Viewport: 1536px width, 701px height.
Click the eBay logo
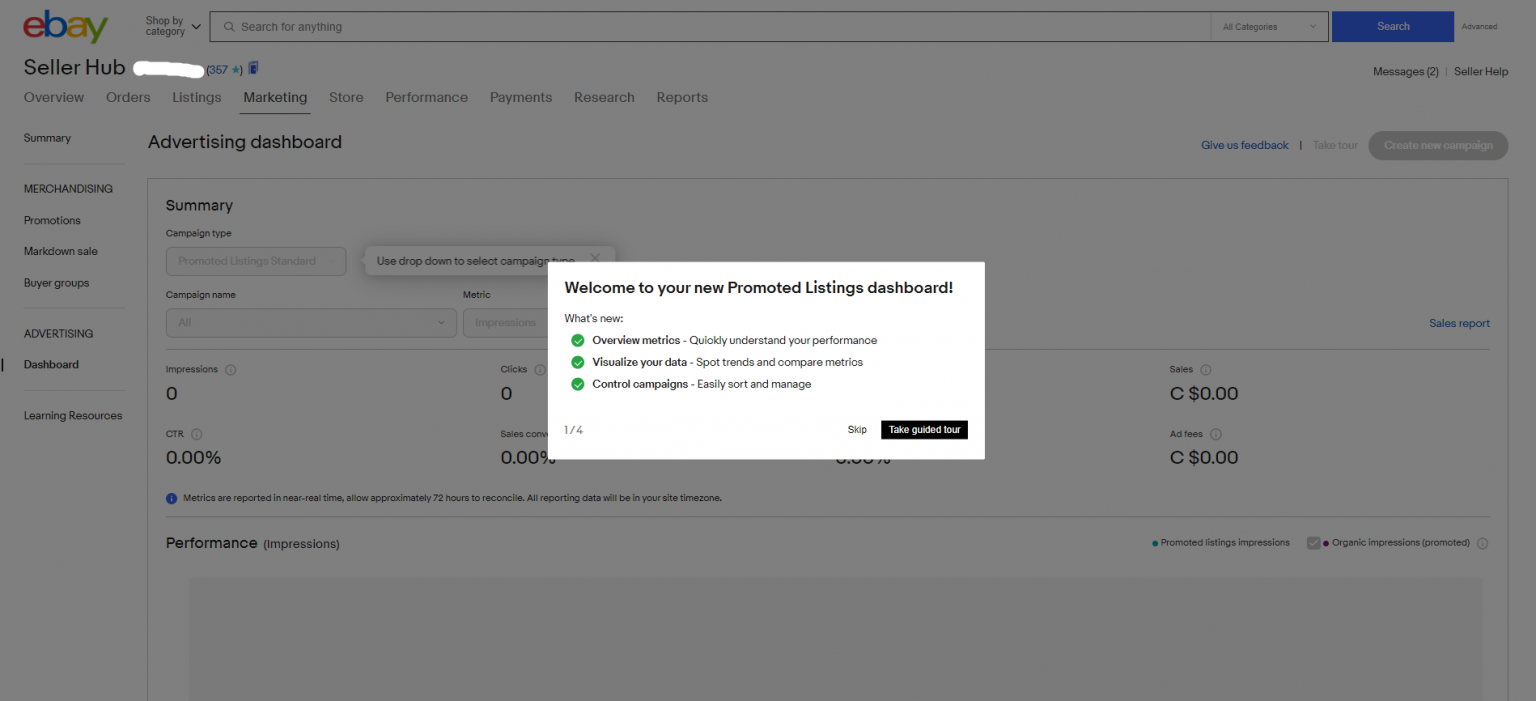[x=65, y=26]
